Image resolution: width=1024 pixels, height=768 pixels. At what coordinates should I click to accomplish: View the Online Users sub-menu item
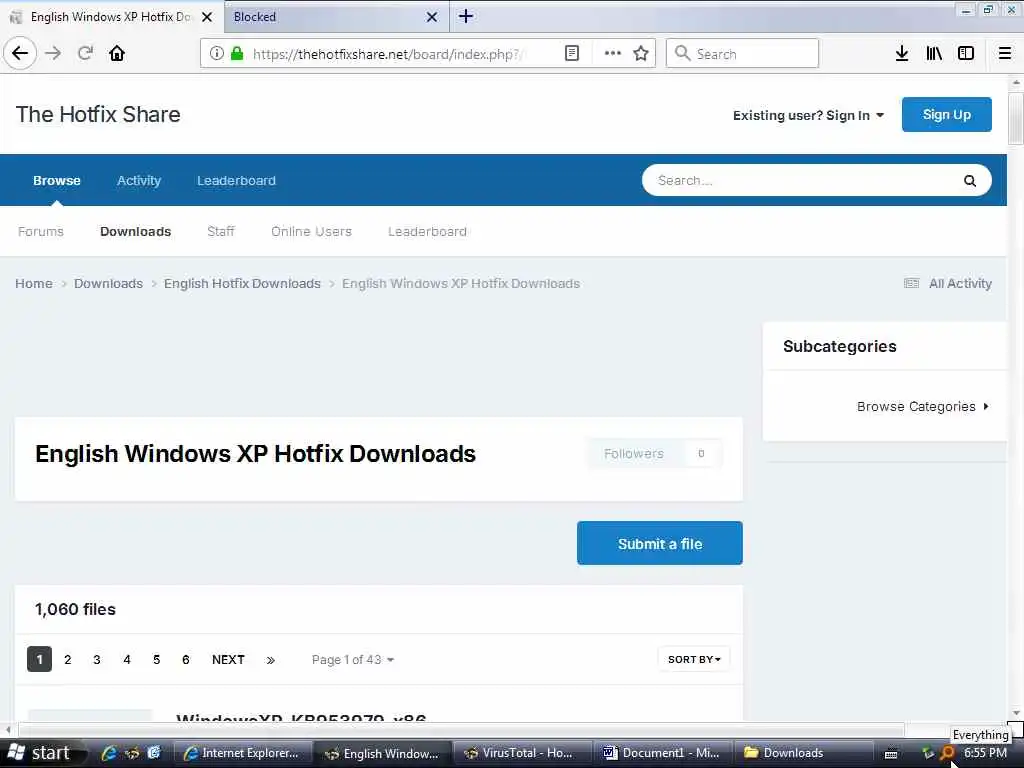tap(311, 231)
